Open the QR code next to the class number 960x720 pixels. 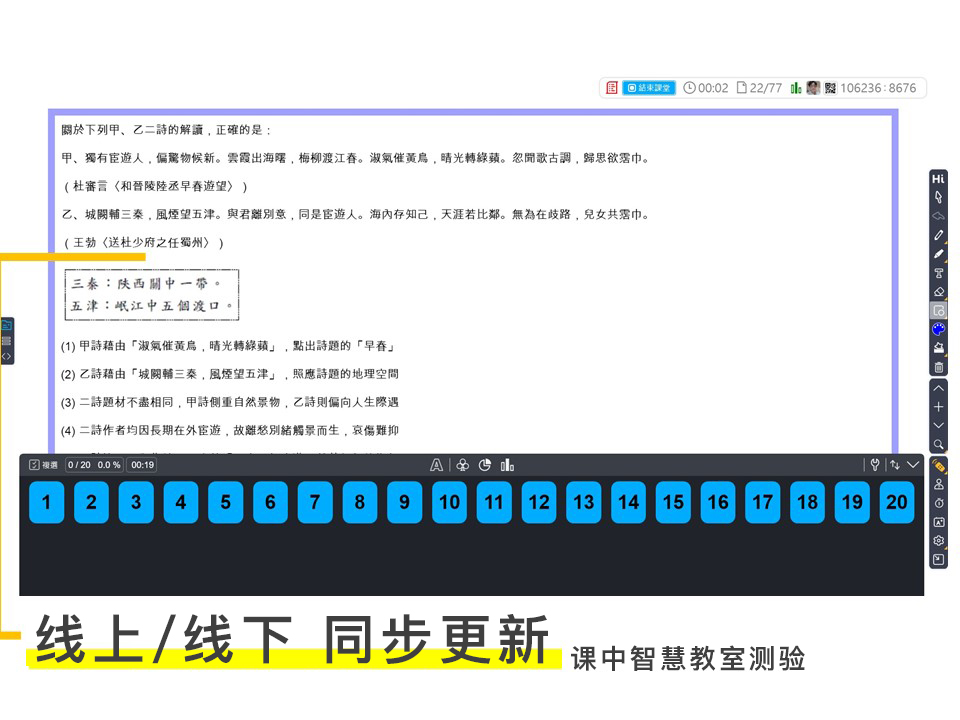pos(829,88)
